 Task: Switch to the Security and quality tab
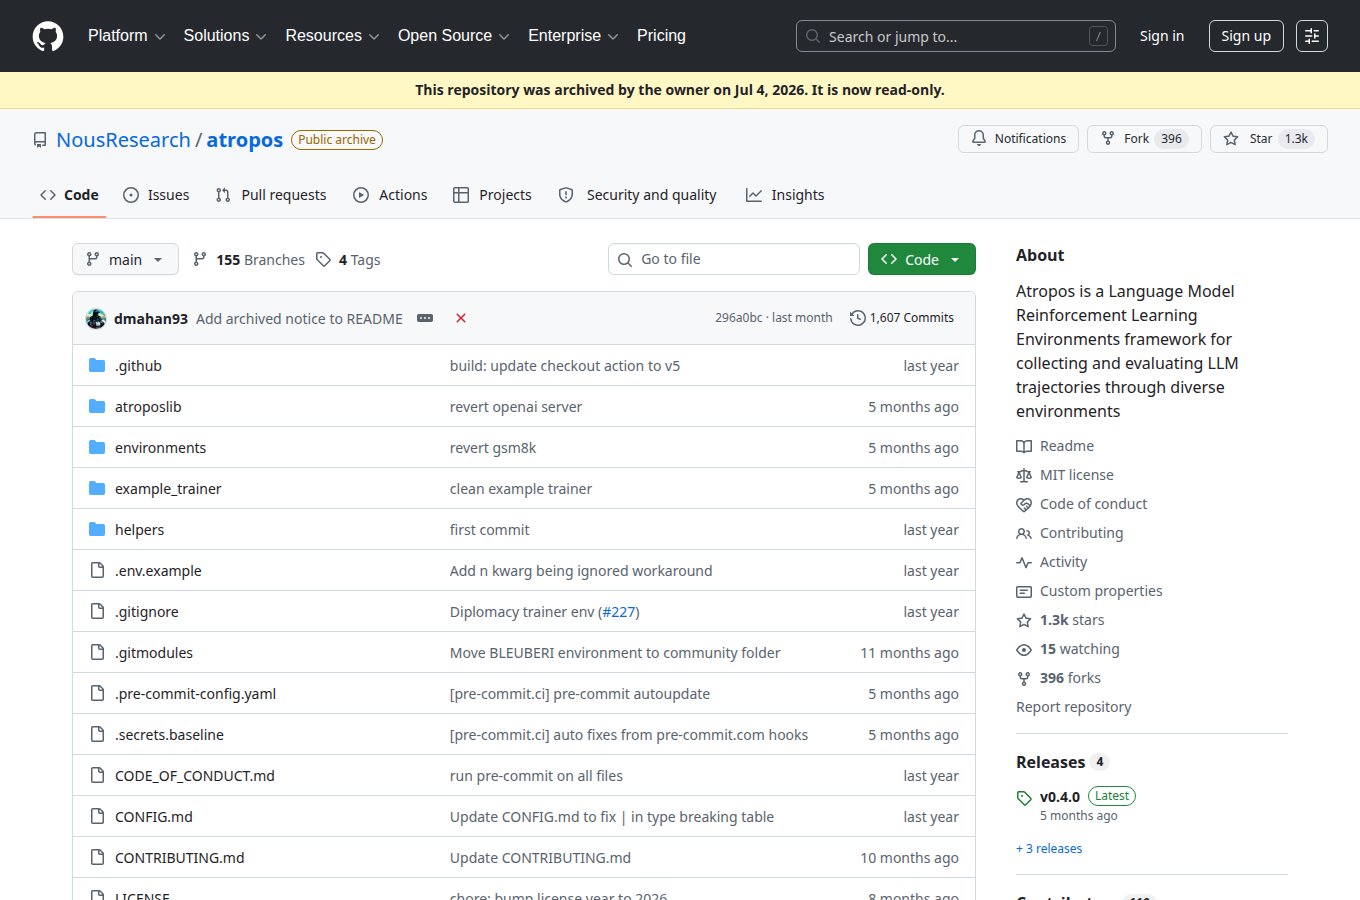637,195
